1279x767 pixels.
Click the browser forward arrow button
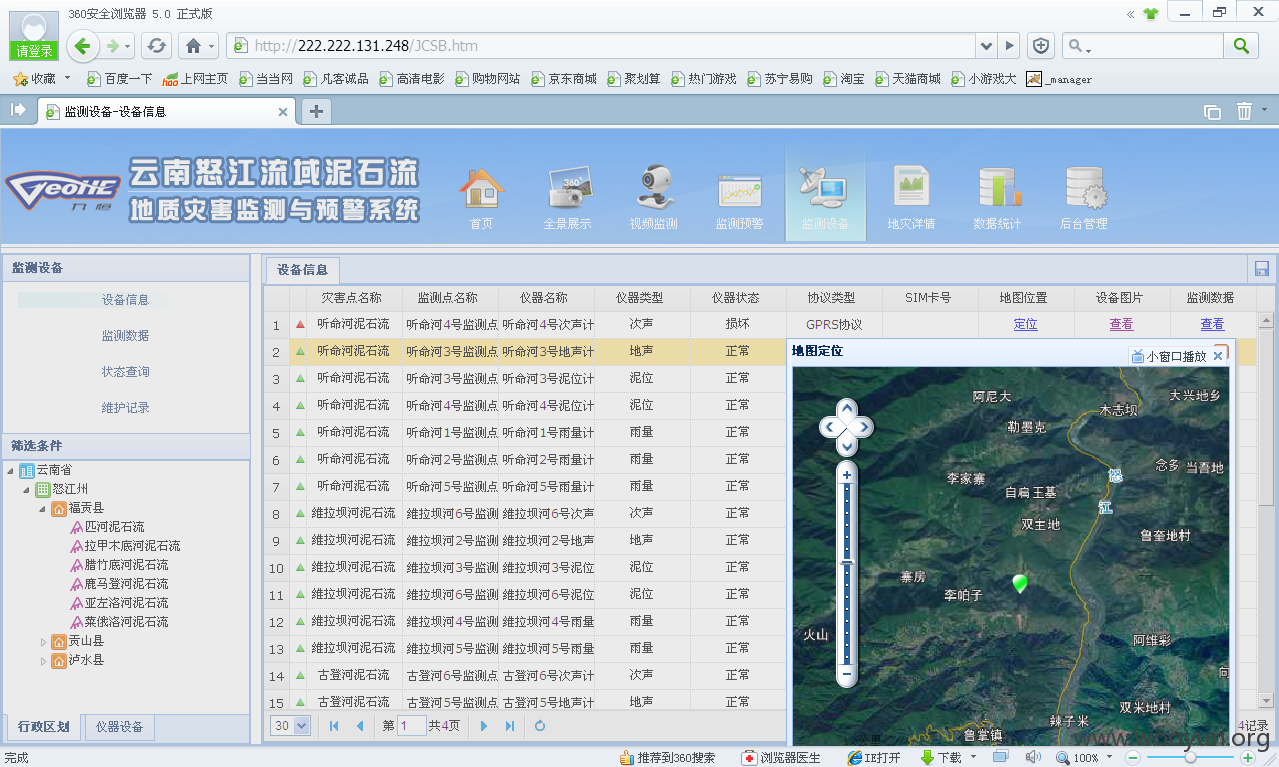113,46
